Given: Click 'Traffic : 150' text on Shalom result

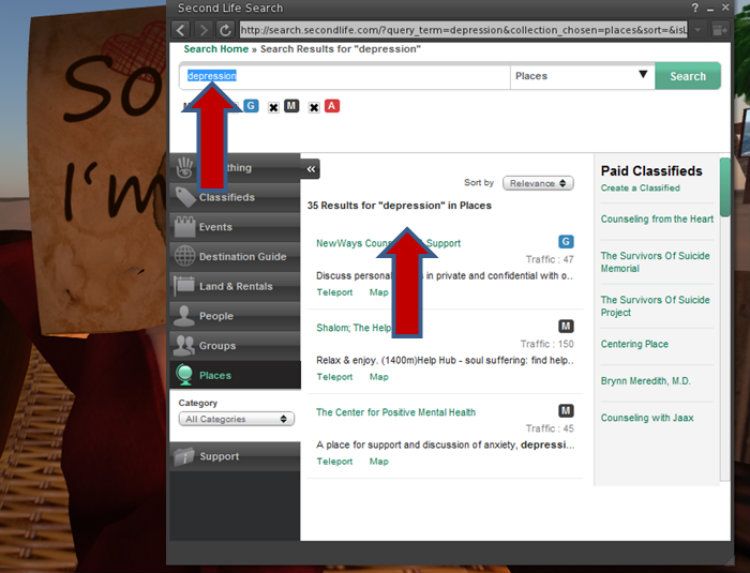Looking at the screenshot, I should coord(547,344).
